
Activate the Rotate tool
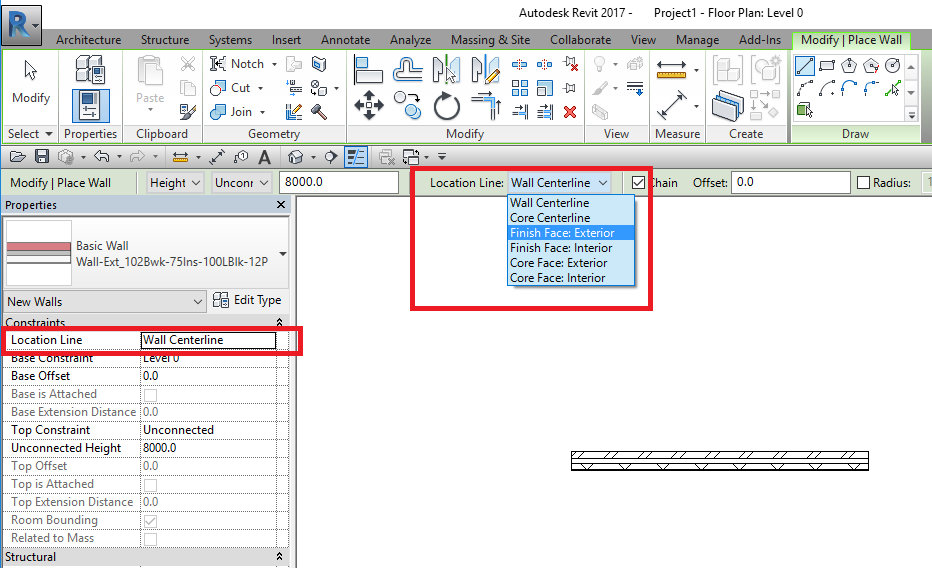click(446, 106)
